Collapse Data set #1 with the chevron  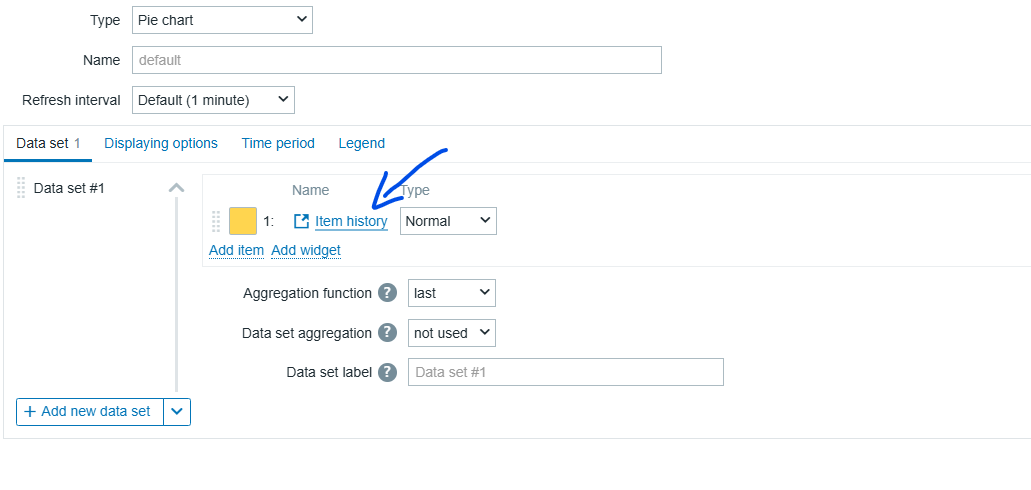coord(176,188)
